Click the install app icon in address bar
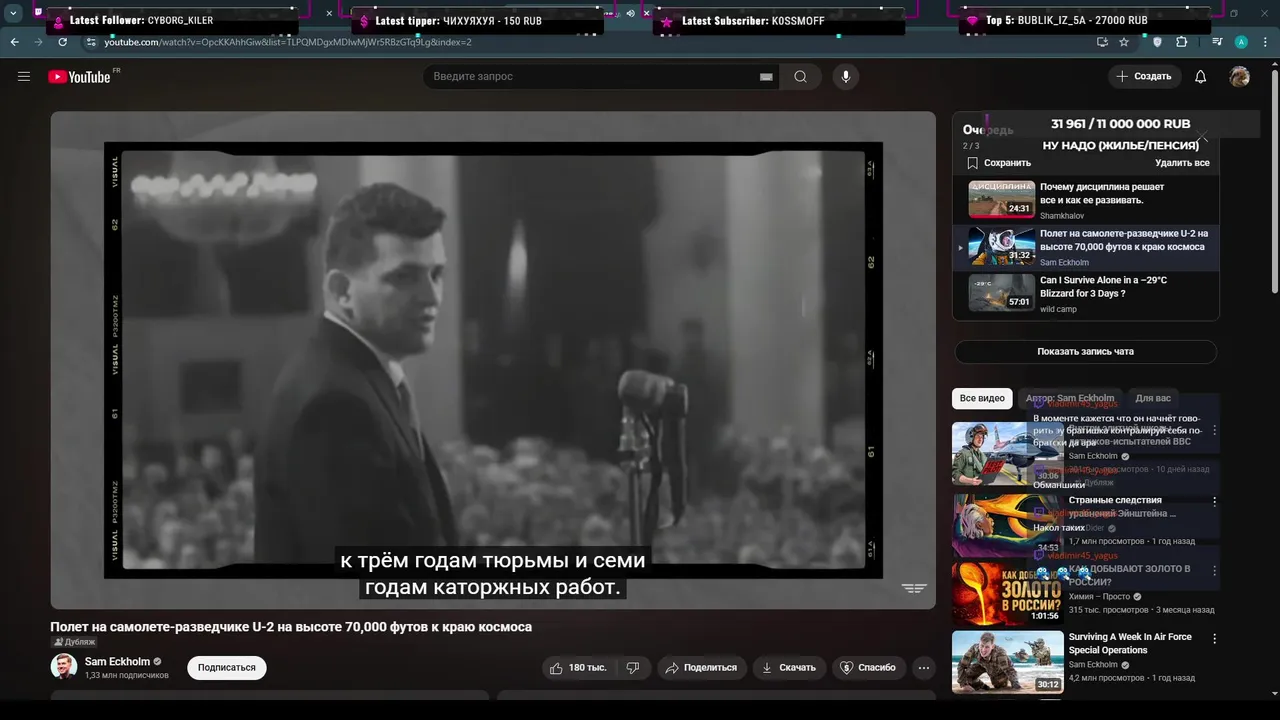The height and width of the screenshot is (720, 1280). click(x=1102, y=42)
